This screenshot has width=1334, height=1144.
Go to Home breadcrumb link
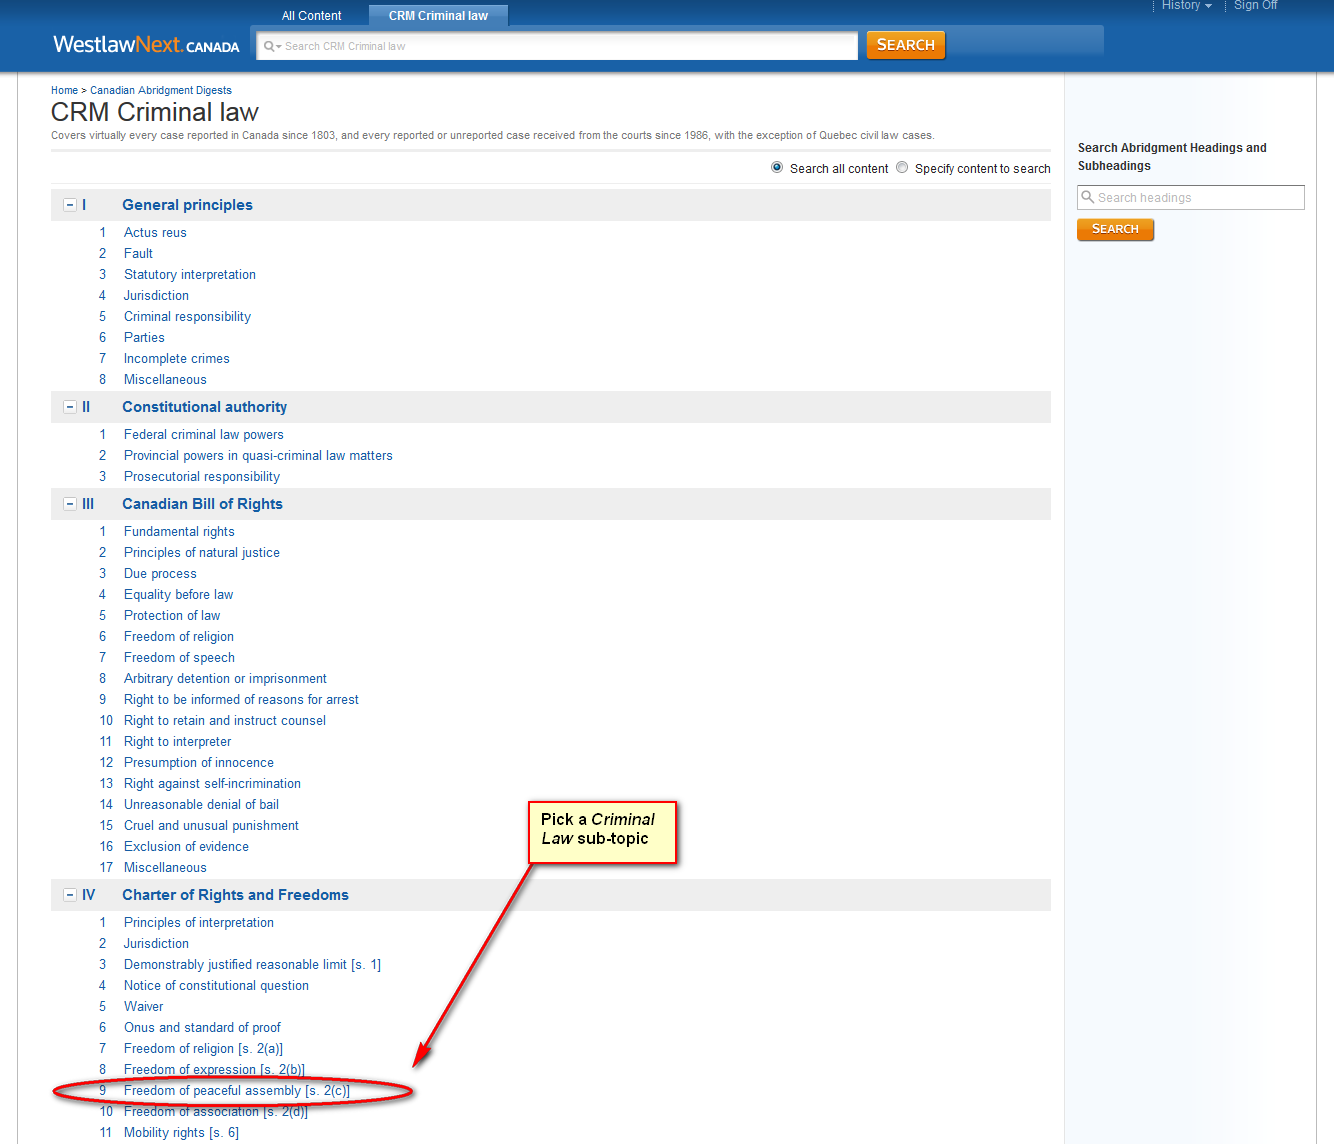pos(64,90)
